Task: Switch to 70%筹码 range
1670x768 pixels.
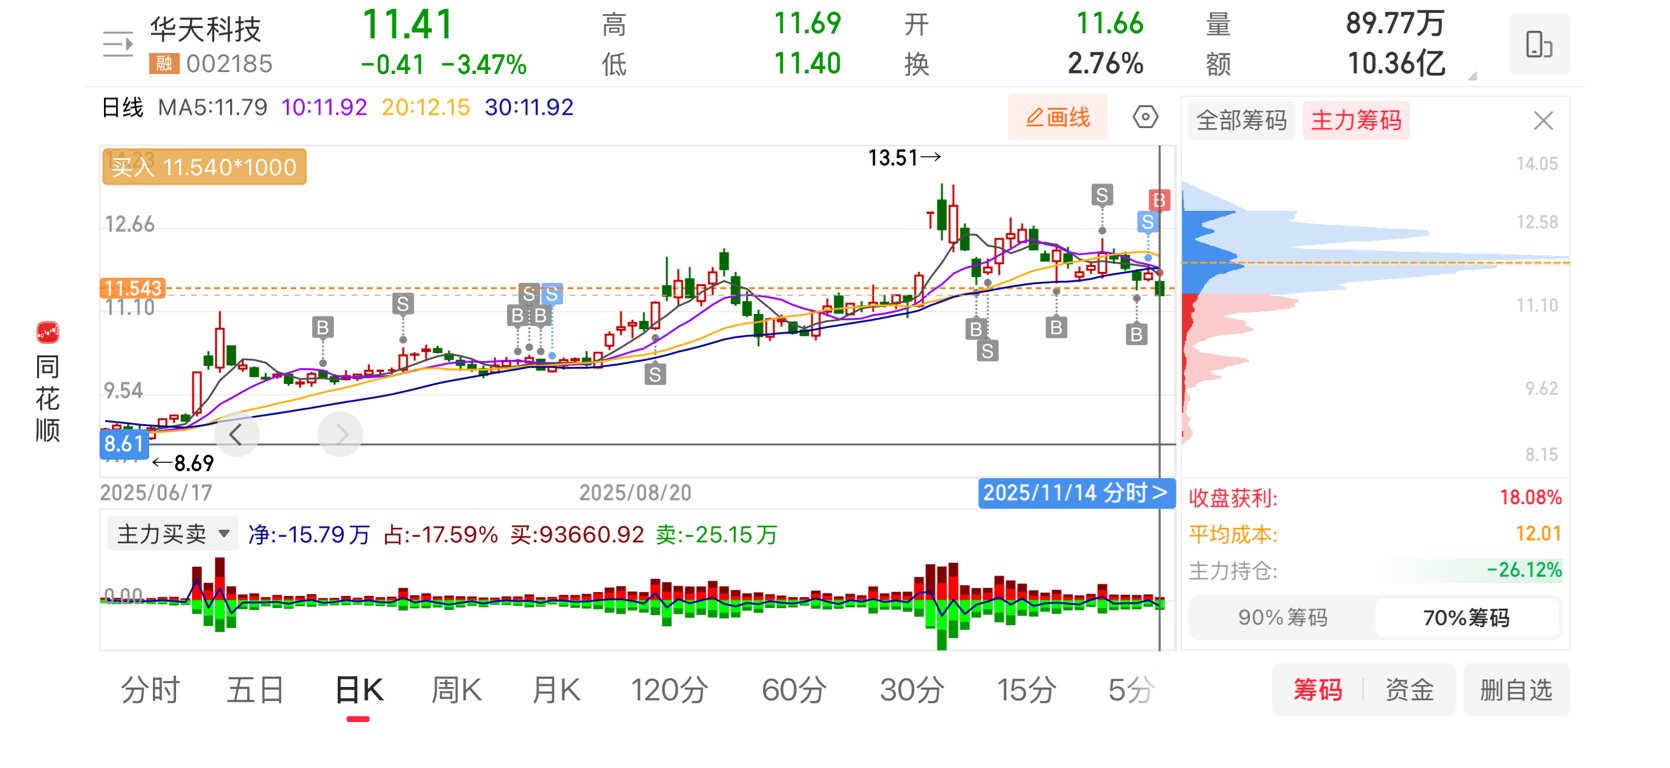Action: tap(1466, 618)
